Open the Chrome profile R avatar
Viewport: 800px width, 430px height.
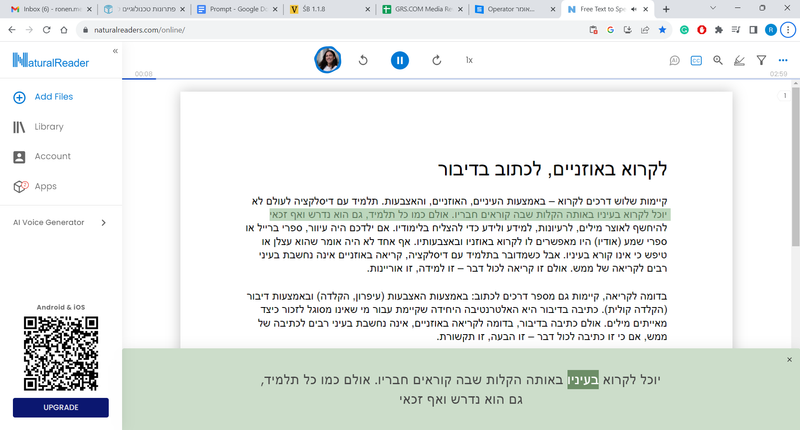coord(770,30)
